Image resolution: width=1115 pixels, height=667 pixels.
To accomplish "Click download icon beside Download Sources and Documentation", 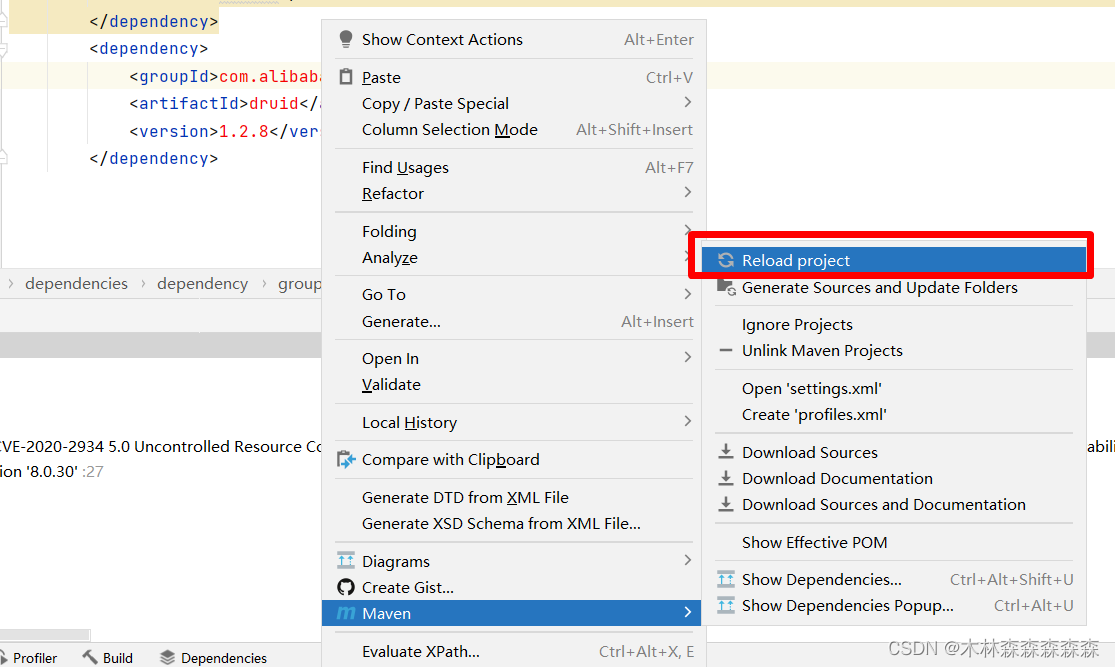I will (x=725, y=504).
